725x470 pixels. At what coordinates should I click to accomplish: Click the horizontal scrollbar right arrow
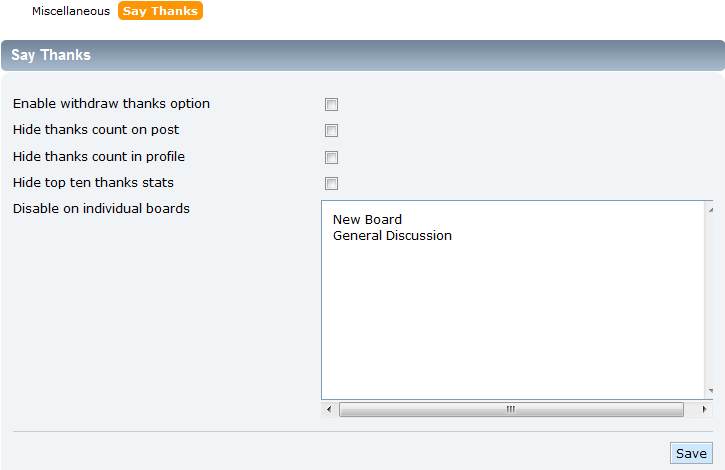click(x=704, y=409)
